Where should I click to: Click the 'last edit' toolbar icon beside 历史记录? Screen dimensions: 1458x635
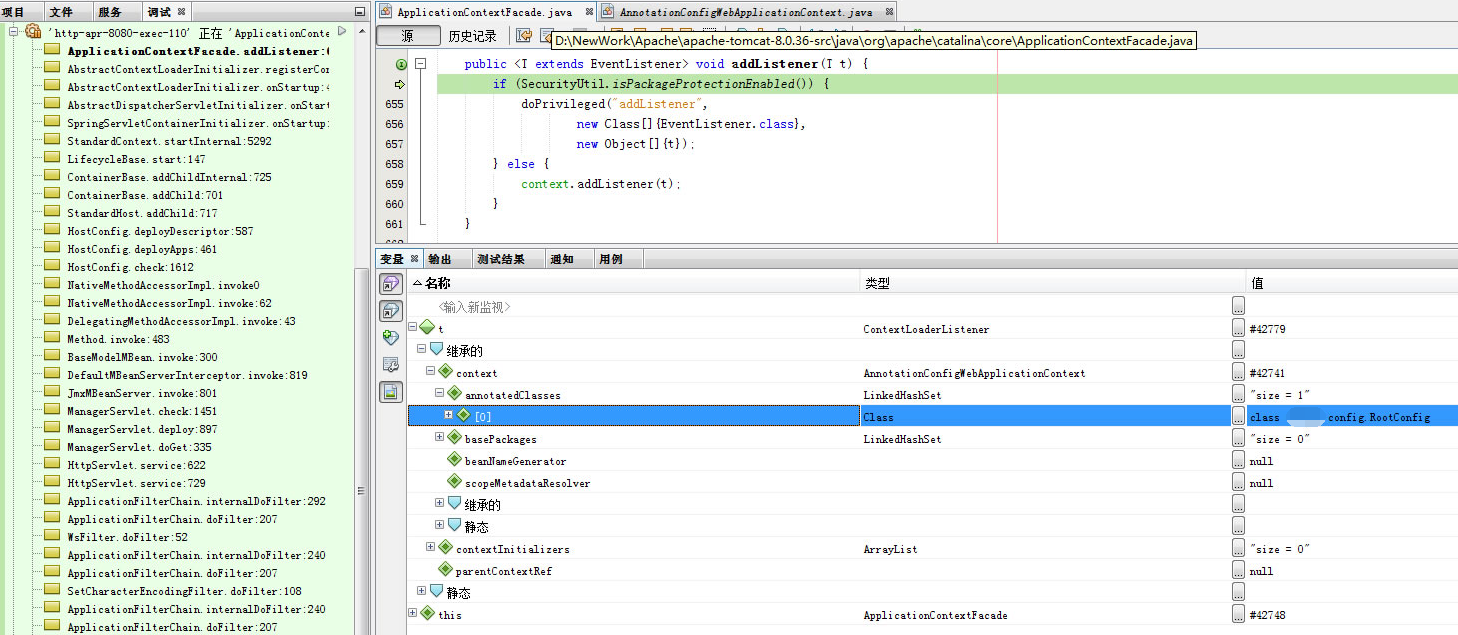coord(523,36)
